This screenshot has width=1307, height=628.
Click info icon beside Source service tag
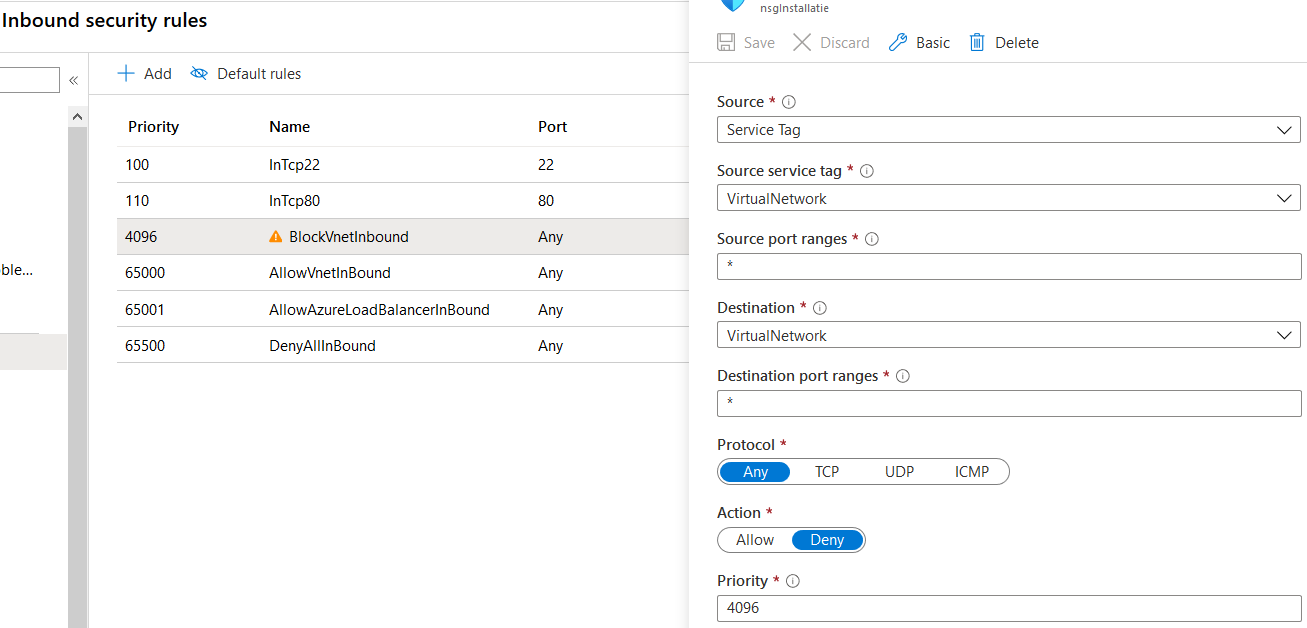(867, 171)
